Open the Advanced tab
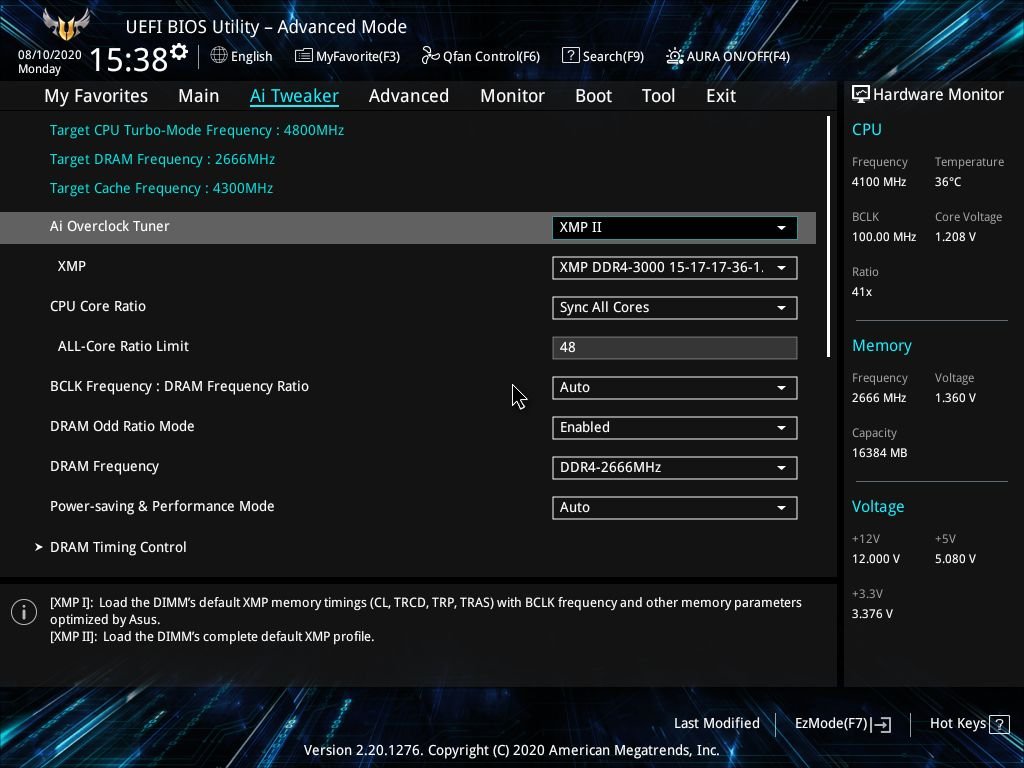Screen dimensions: 1024x768 (x=409, y=96)
